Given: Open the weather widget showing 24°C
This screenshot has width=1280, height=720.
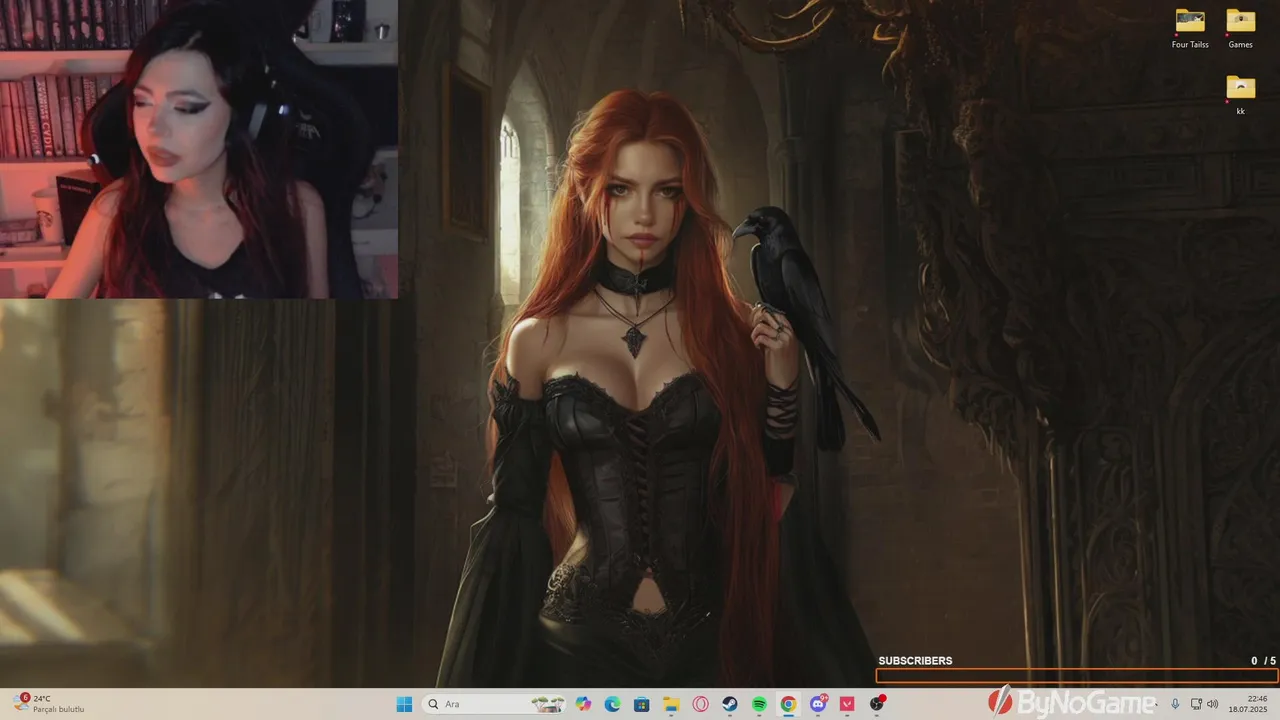Looking at the screenshot, I should pos(50,704).
